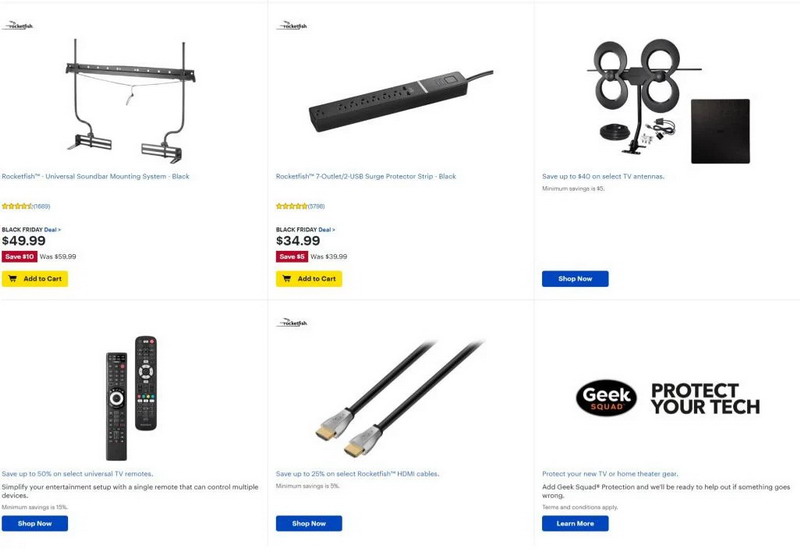Click the Rocketfish logo above the surge protector
Viewport: 800px width, 552px height.
click(292, 26)
